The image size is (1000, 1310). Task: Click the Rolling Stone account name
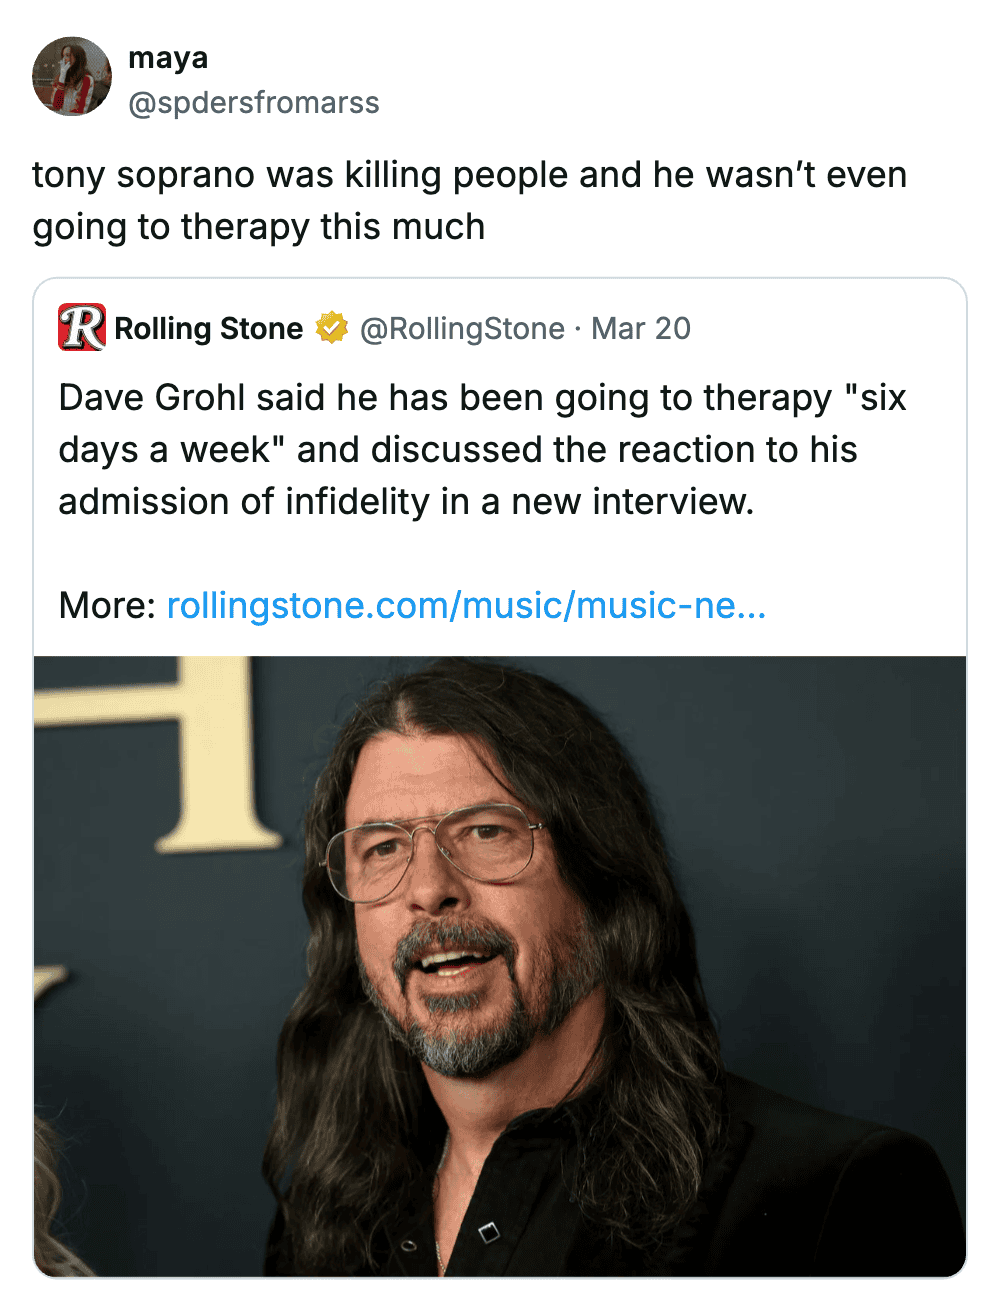[208, 328]
